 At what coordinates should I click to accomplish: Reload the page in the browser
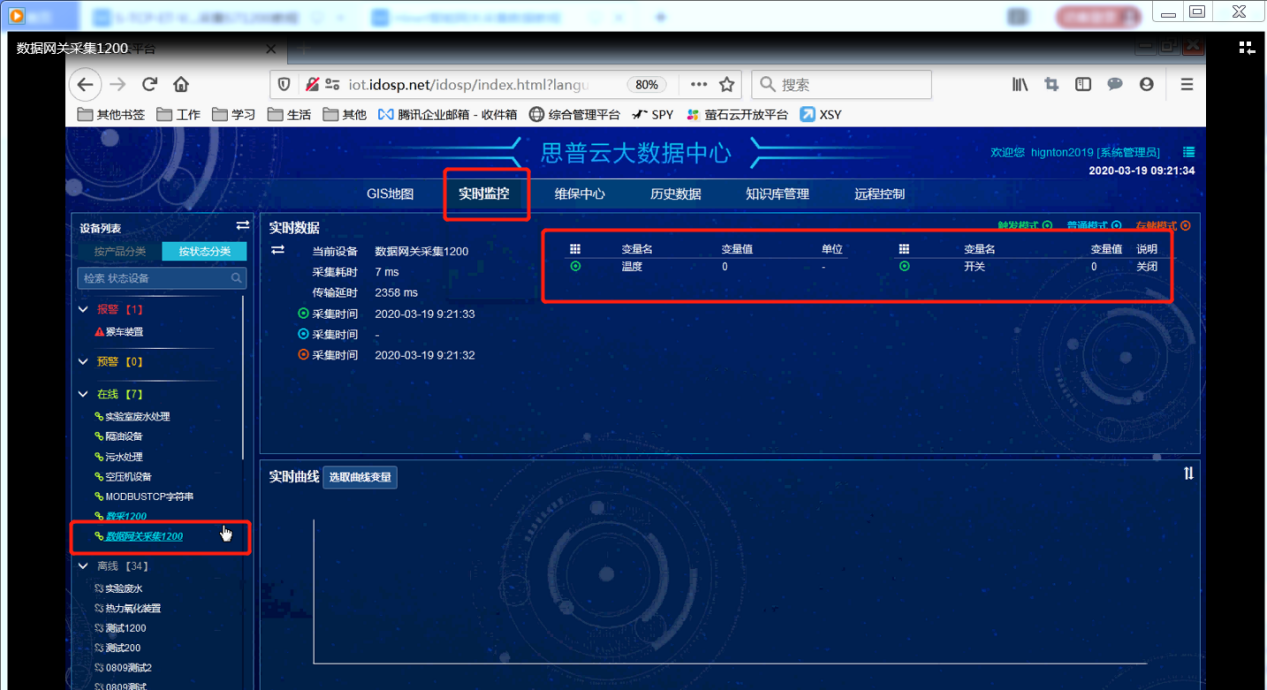pyautogui.click(x=150, y=85)
